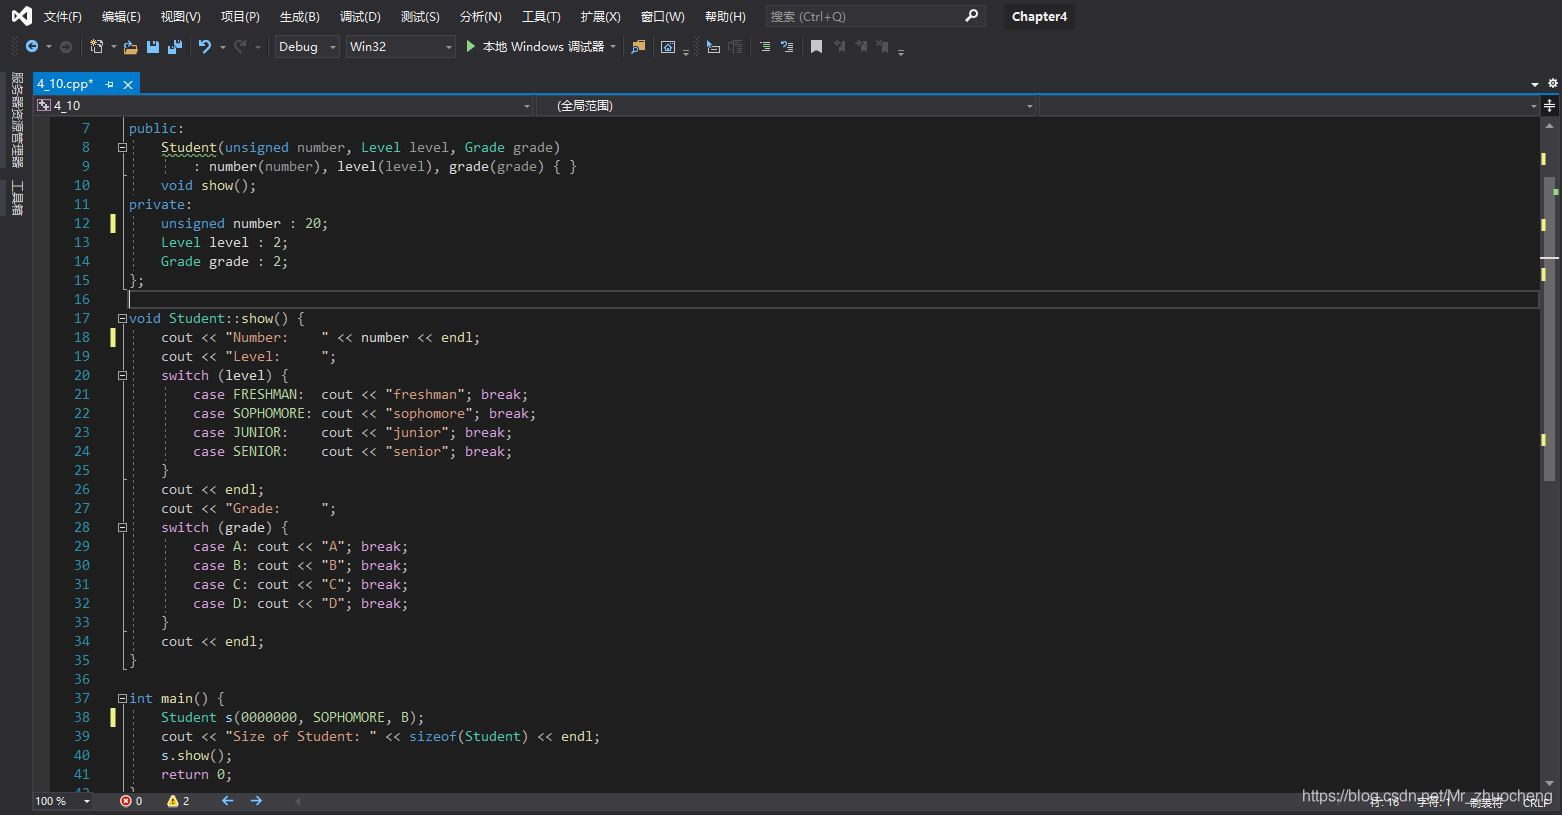1562x815 pixels.
Task: Open the debugger target dropdown arrow
Action: (613, 46)
